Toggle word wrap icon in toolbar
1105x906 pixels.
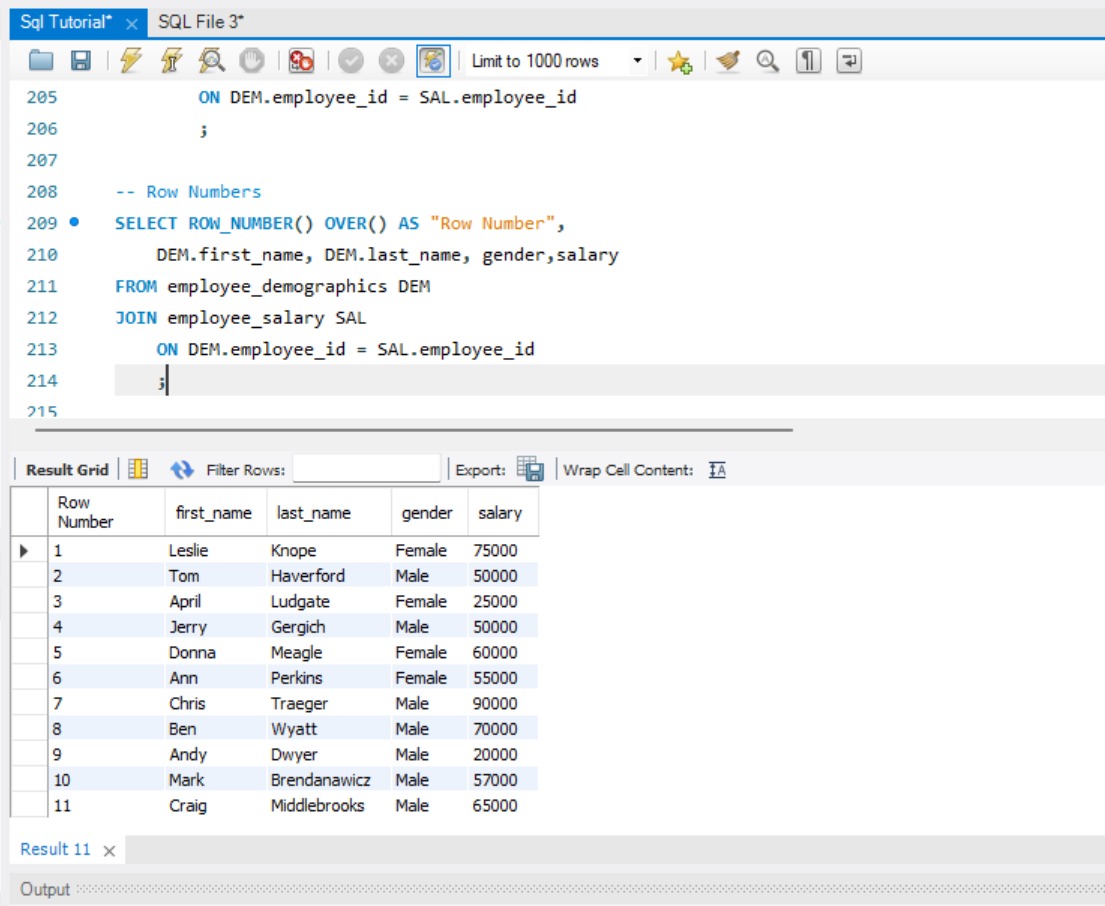[849, 61]
